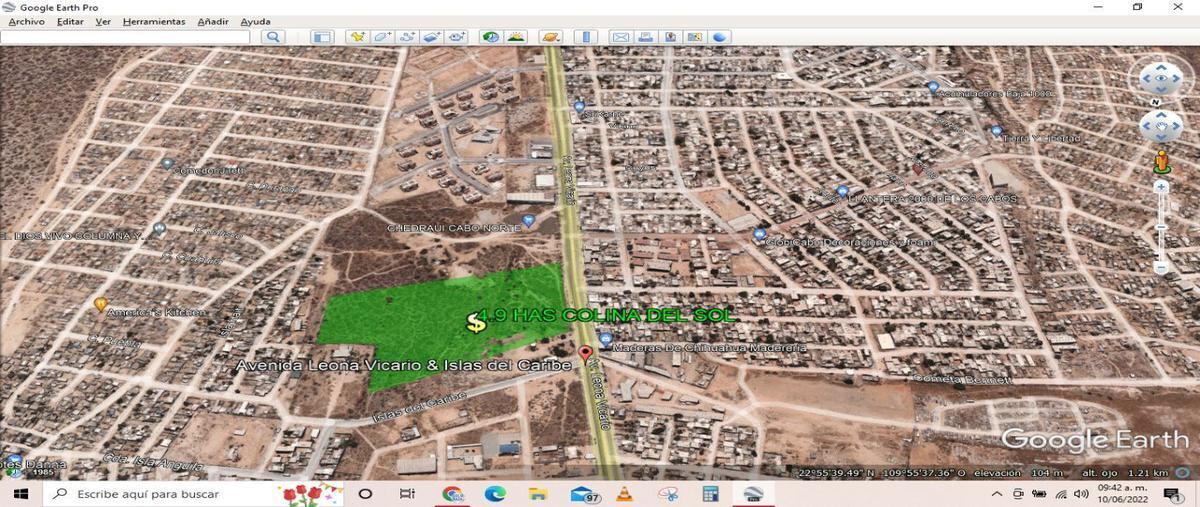Screen dimensions: 1200x507
Task: Click the Move joystick hand control
Action: [x=1160, y=126]
